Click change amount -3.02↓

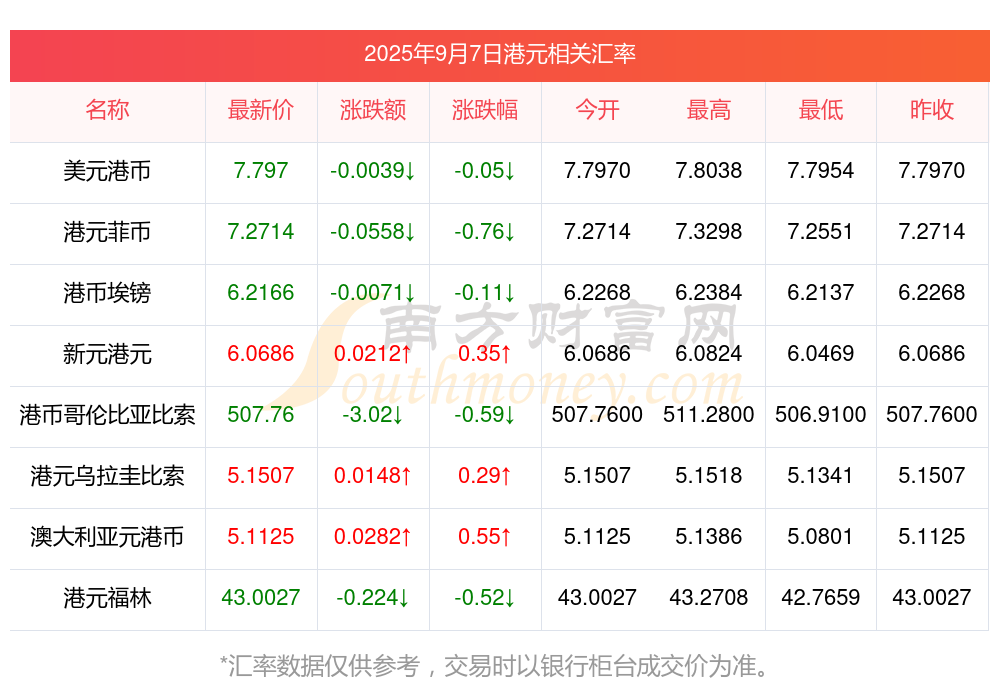coord(372,414)
